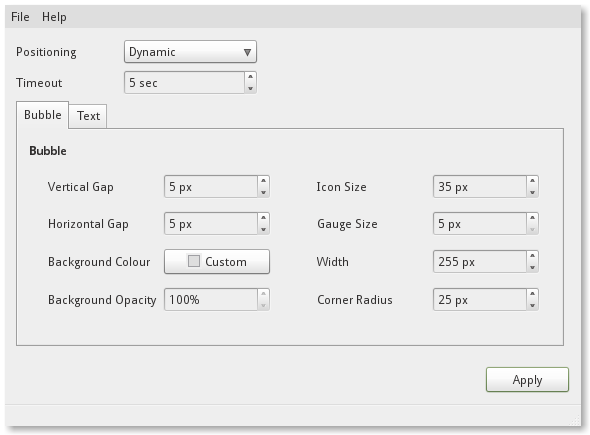Click the Apply button
Viewport: 590px width, 435px height.
[x=527, y=380]
